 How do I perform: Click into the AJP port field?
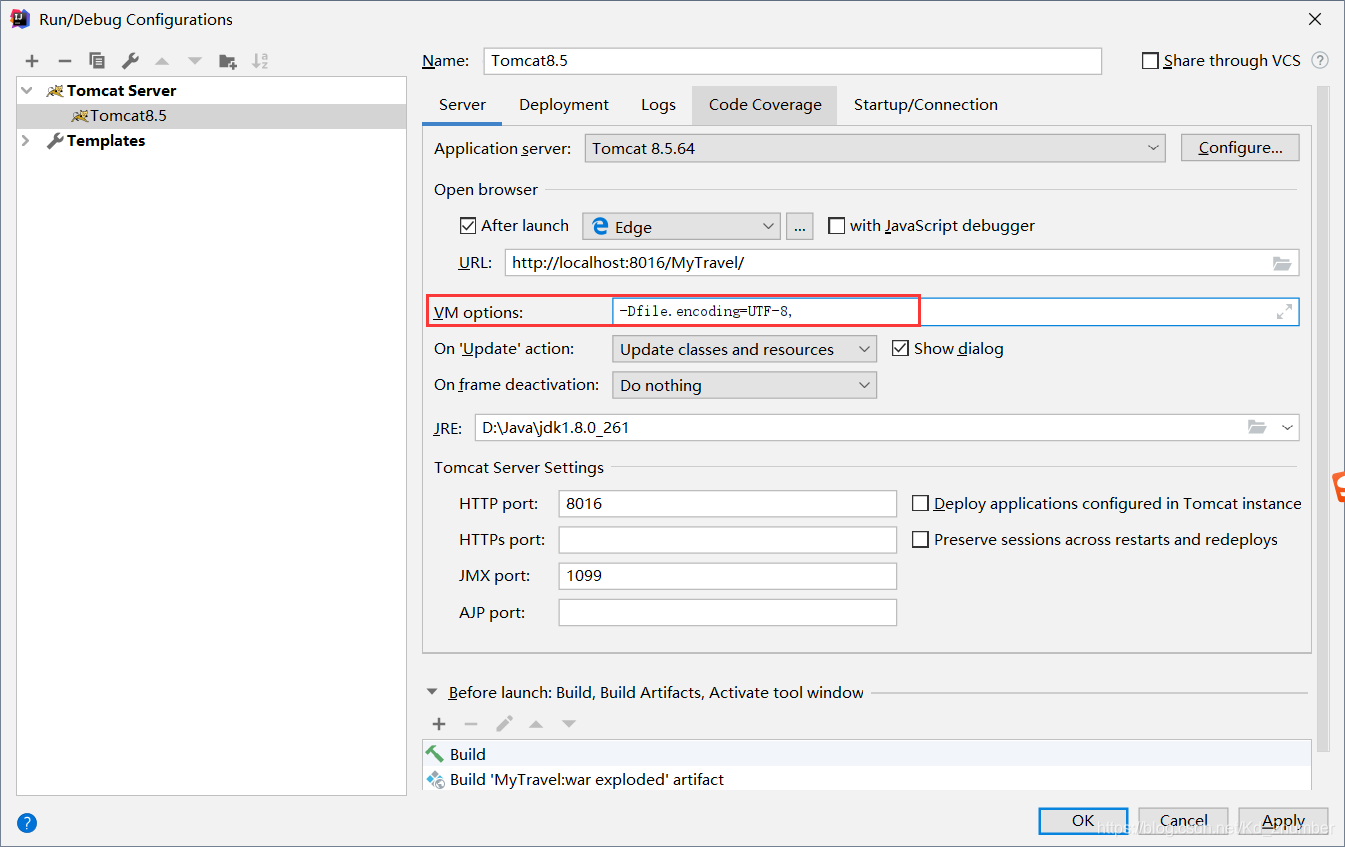coord(728,612)
